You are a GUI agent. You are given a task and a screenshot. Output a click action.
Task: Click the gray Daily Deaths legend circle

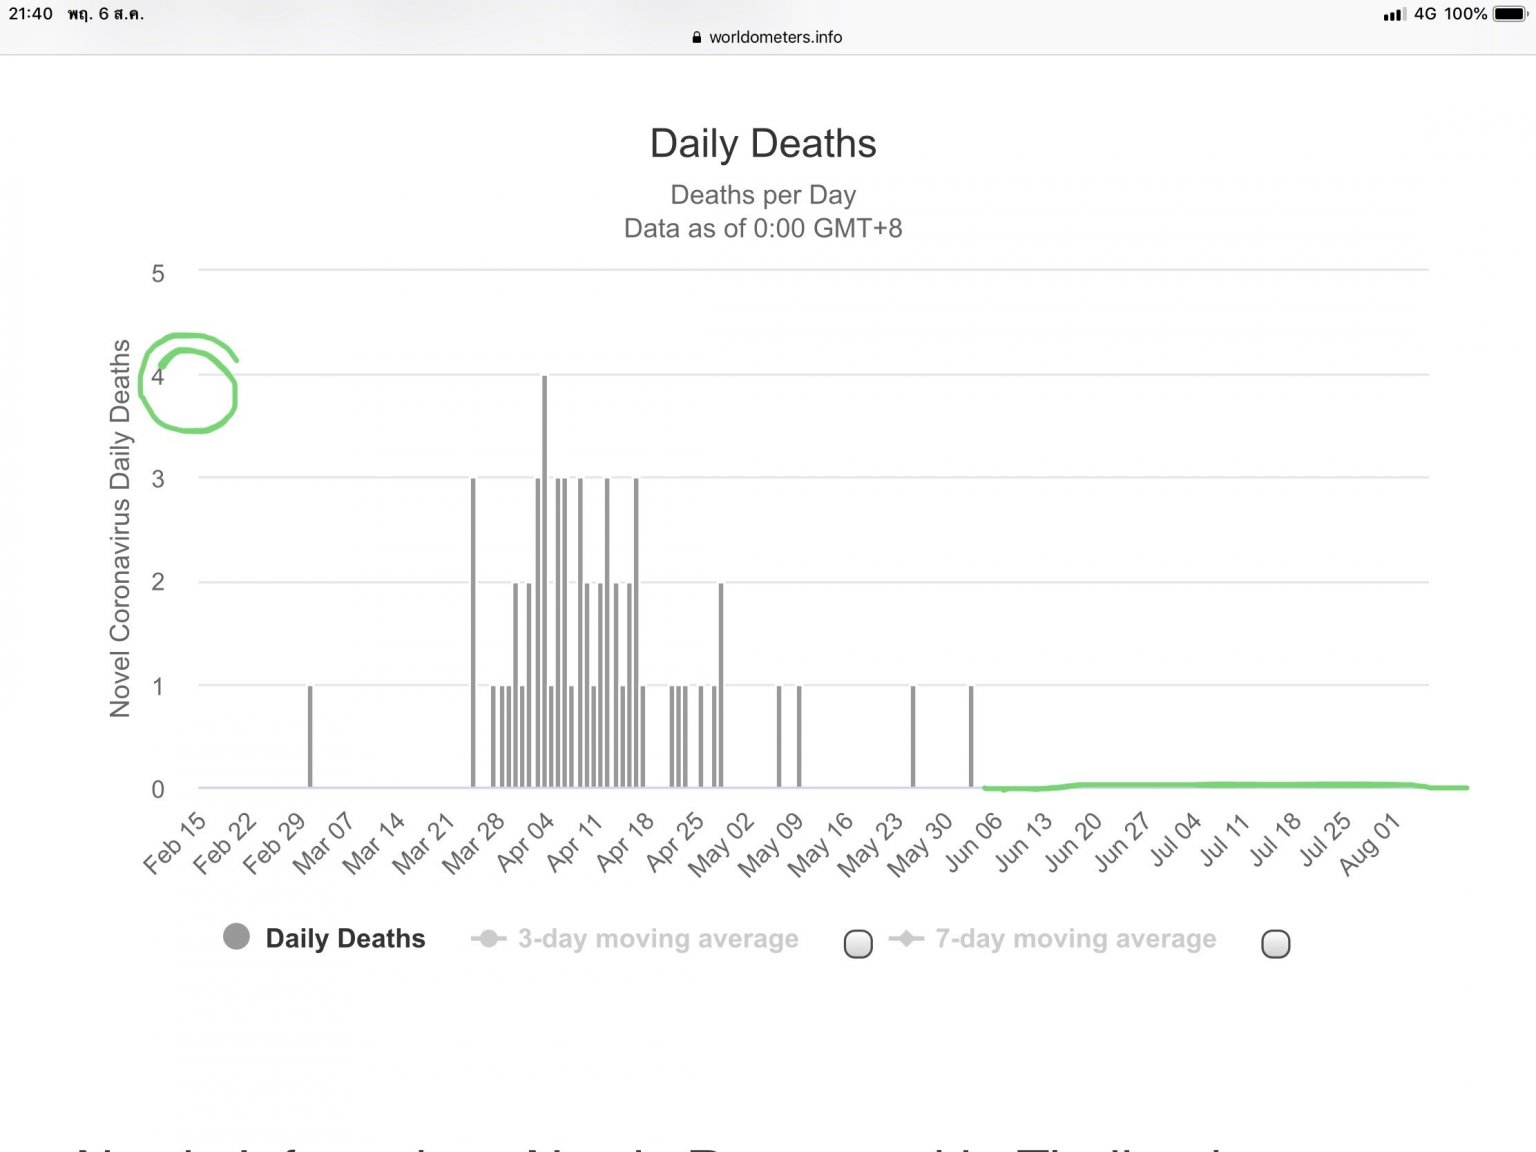(x=236, y=937)
